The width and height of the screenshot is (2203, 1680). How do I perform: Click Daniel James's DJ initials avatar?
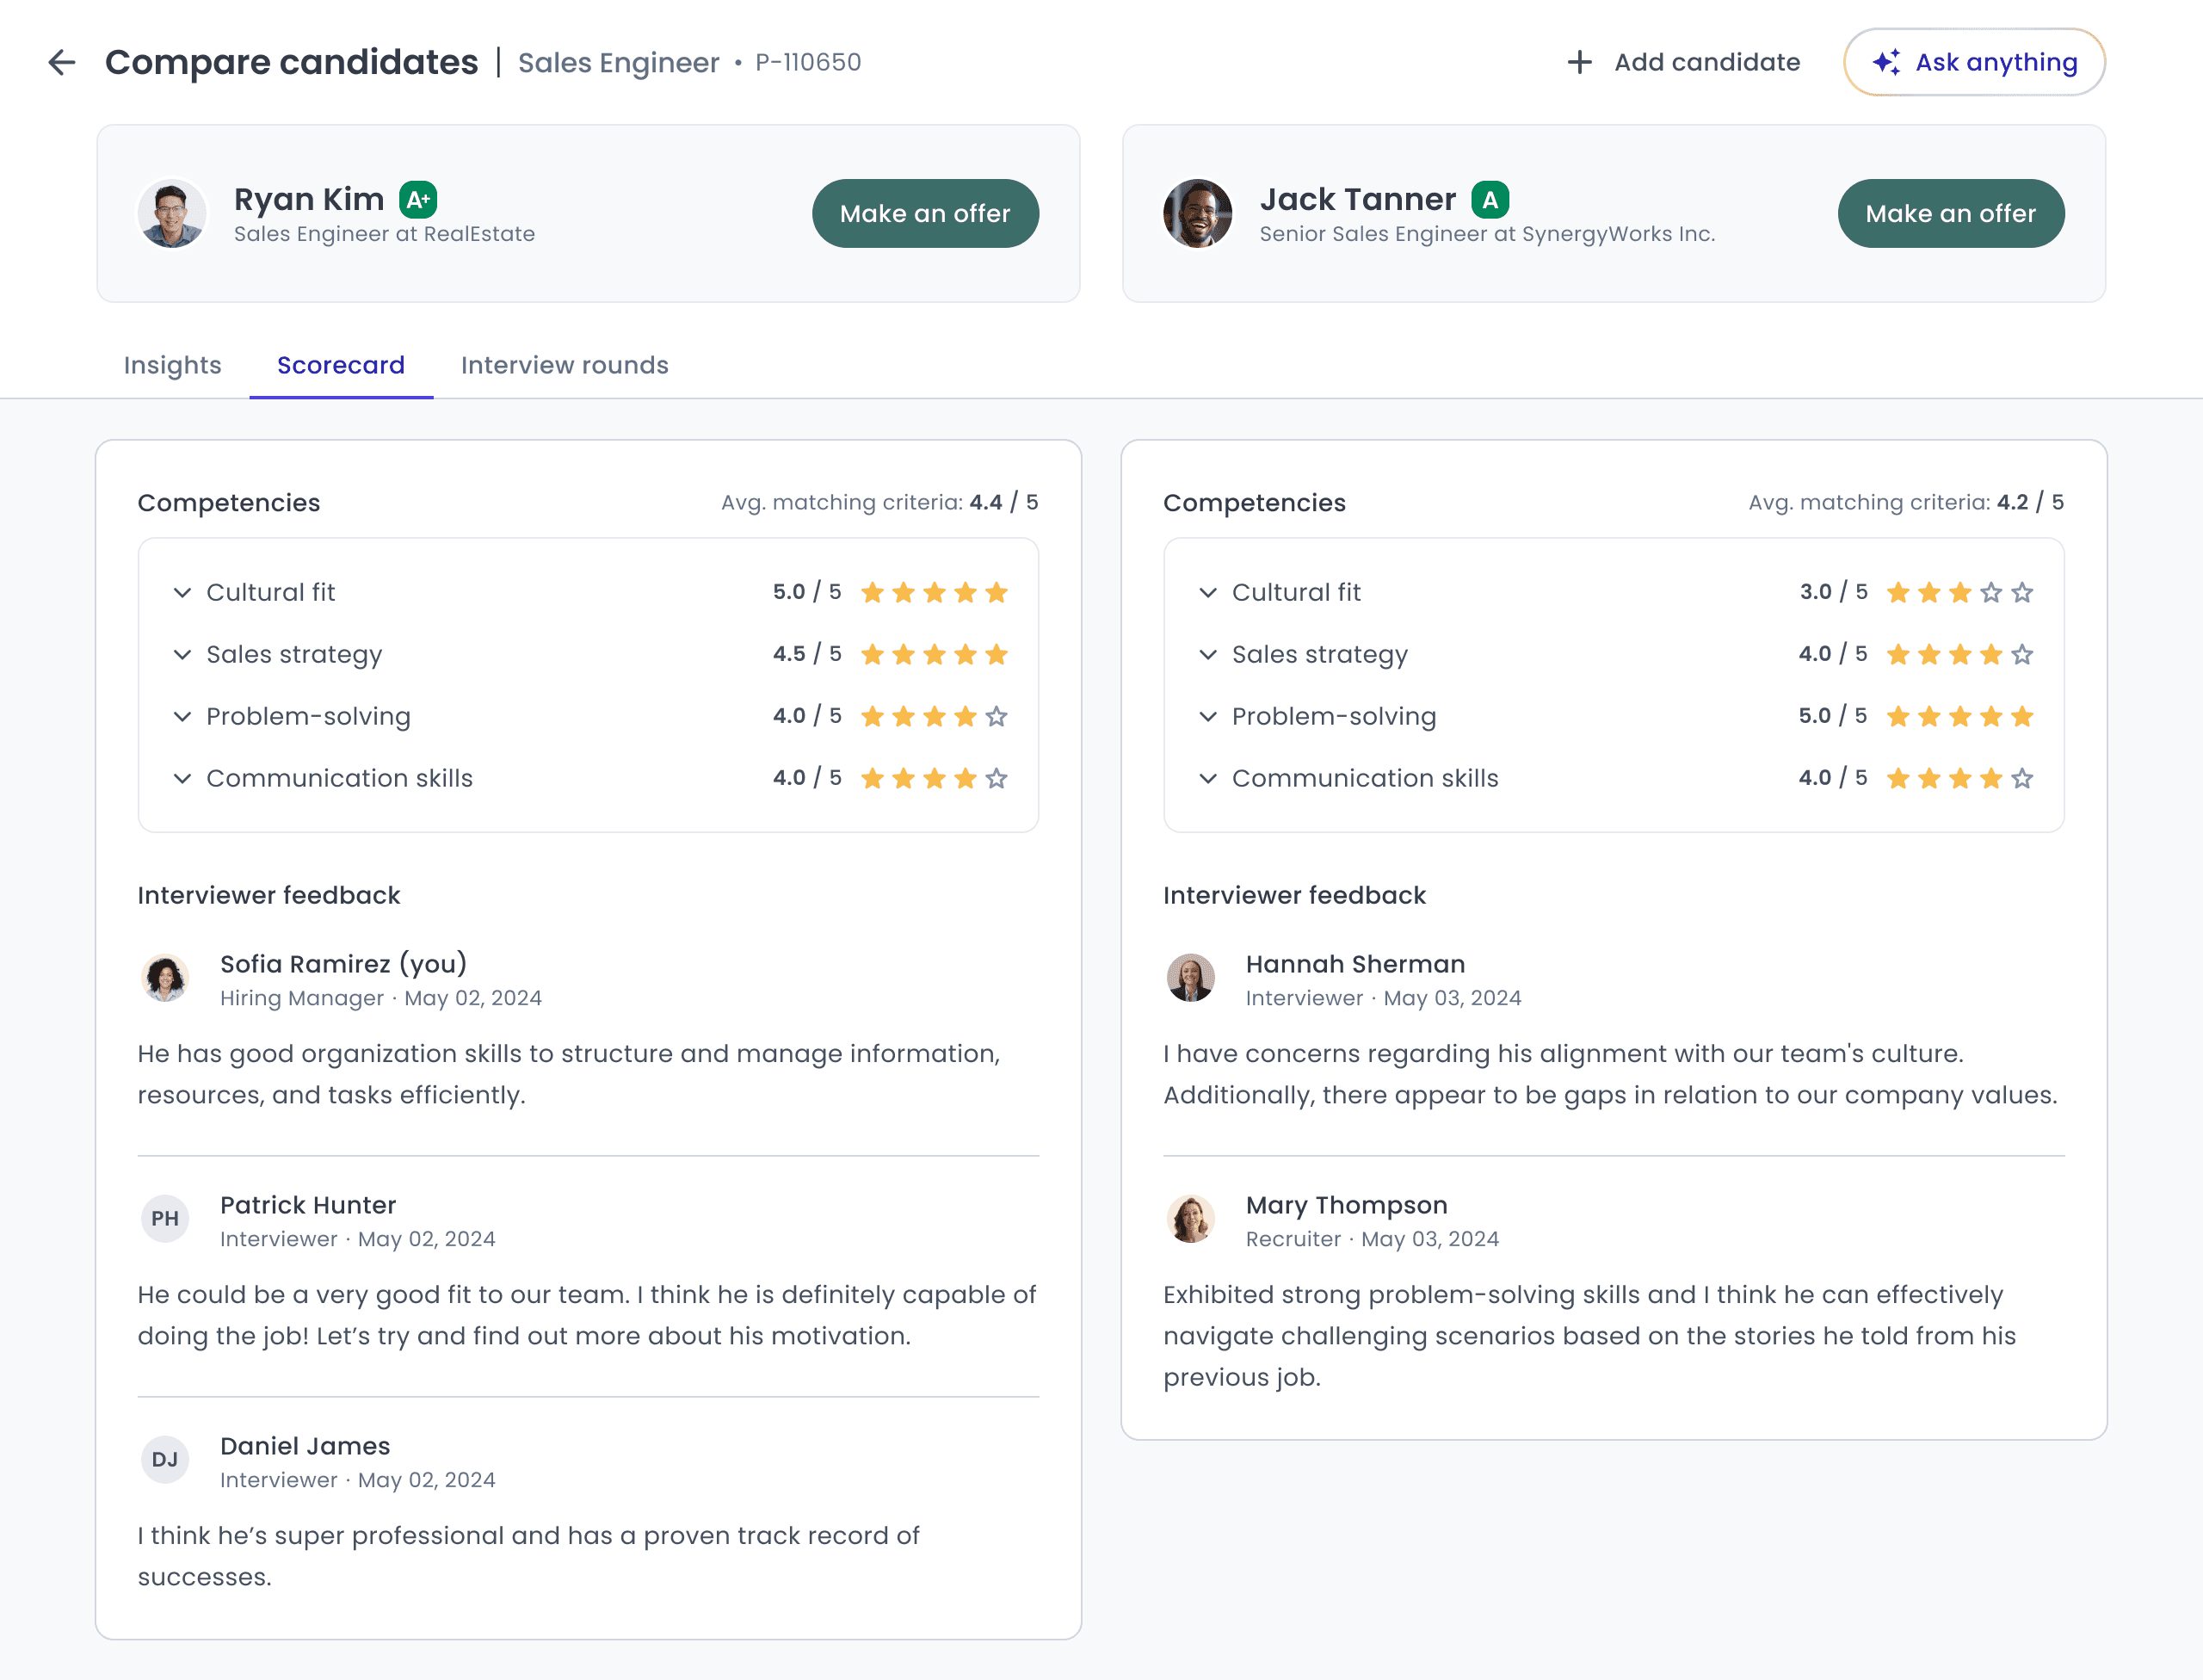click(x=165, y=1459)
